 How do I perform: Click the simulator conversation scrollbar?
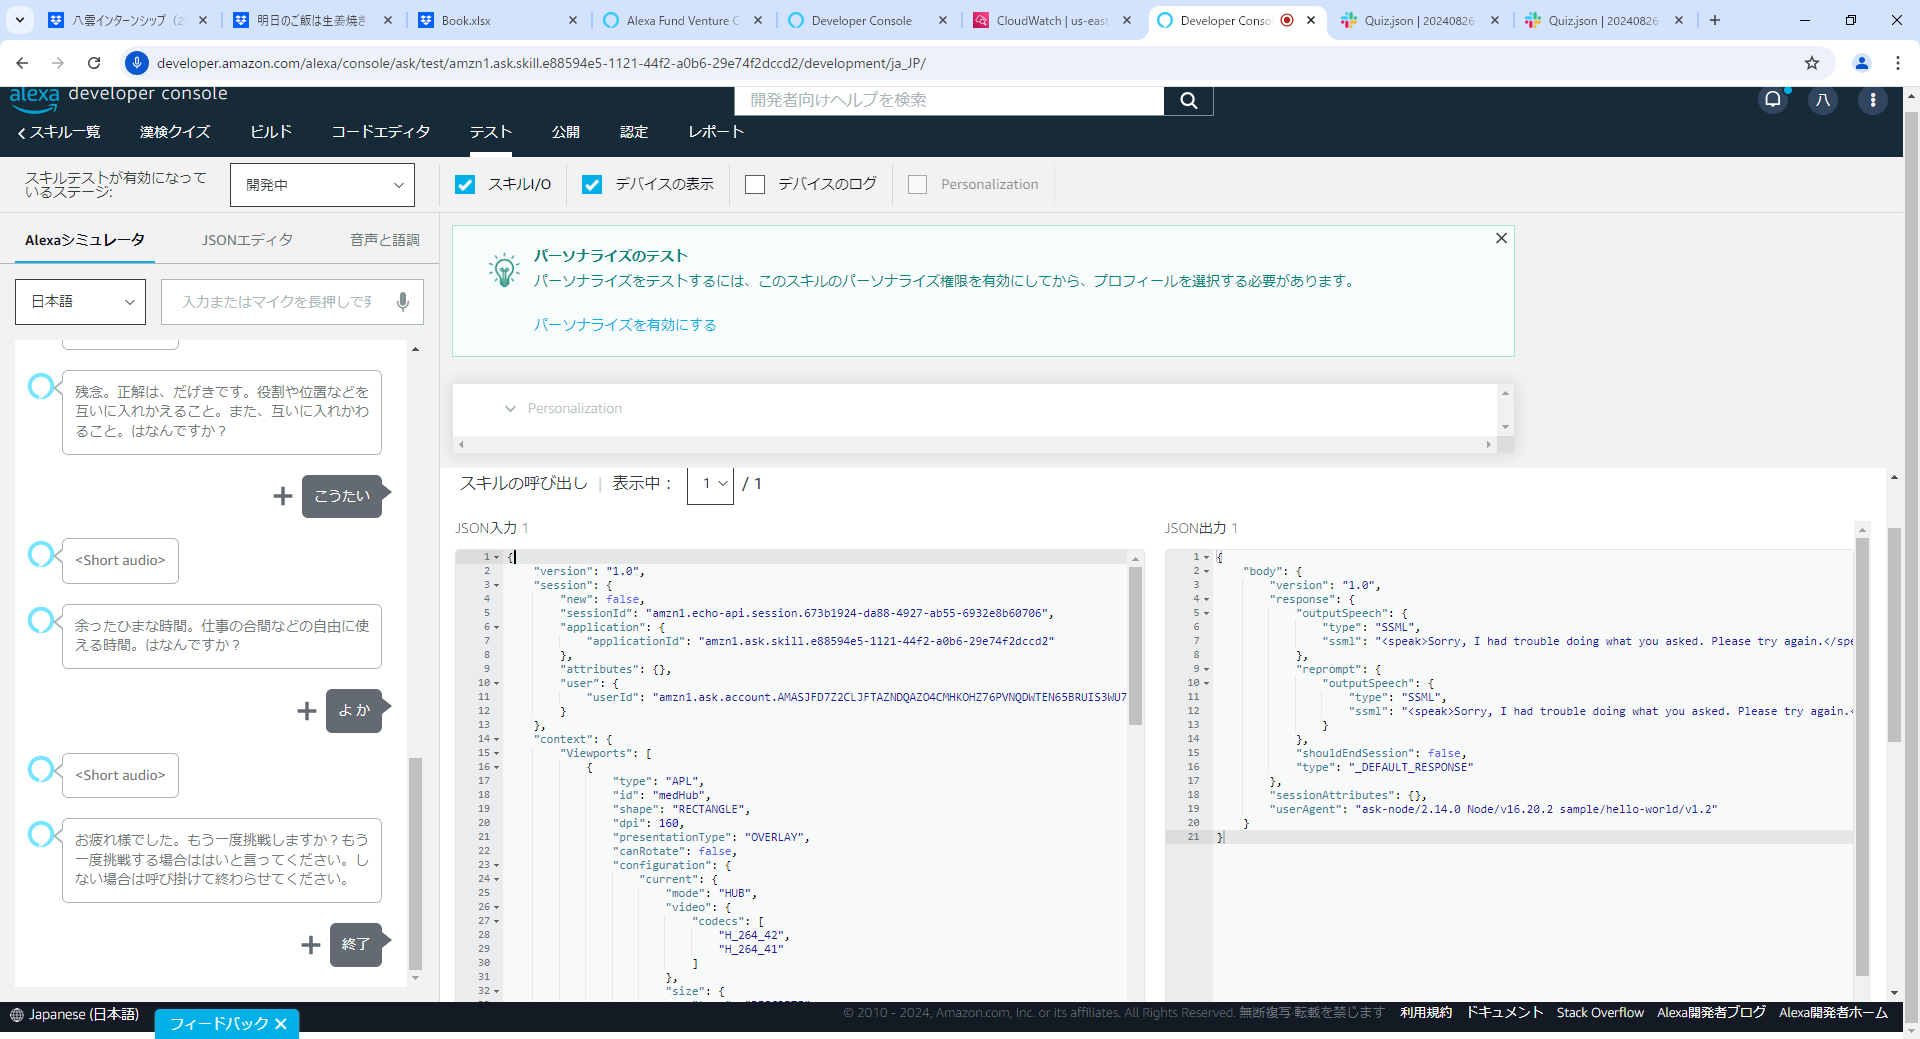point(415,862)
